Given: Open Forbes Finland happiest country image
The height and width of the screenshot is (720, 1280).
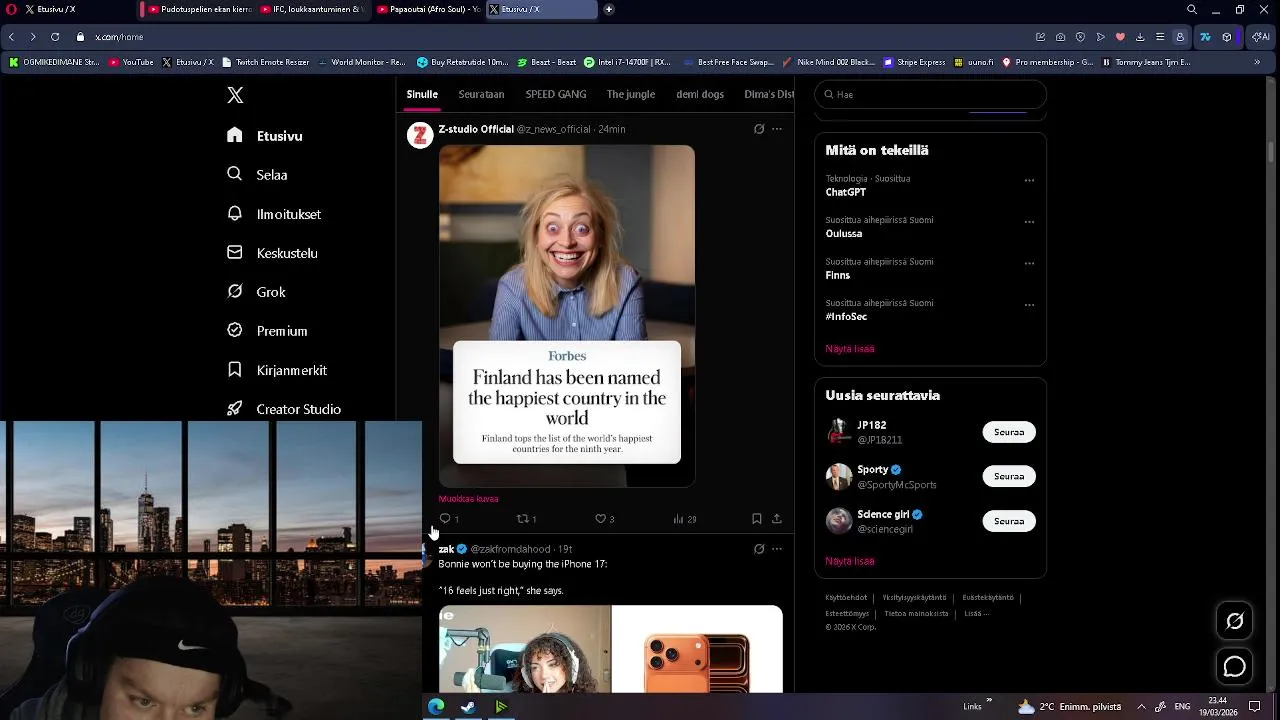Looking at the screenshot, I should tap(567, 315).
